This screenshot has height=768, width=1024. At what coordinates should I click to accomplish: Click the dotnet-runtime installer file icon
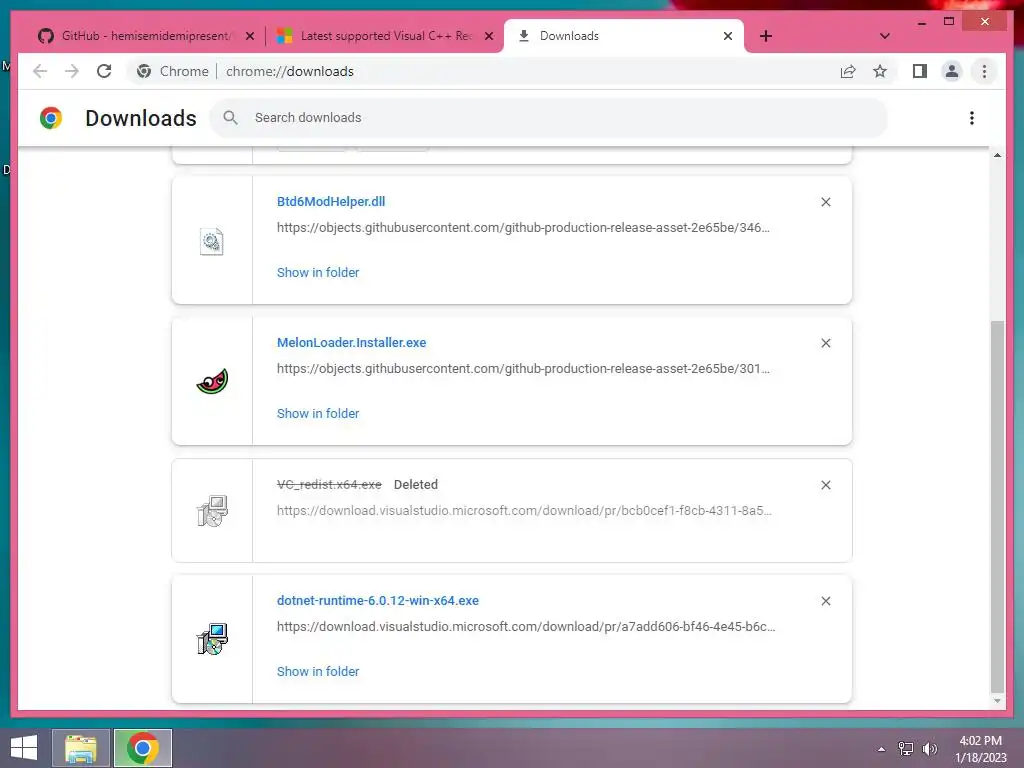212,639
